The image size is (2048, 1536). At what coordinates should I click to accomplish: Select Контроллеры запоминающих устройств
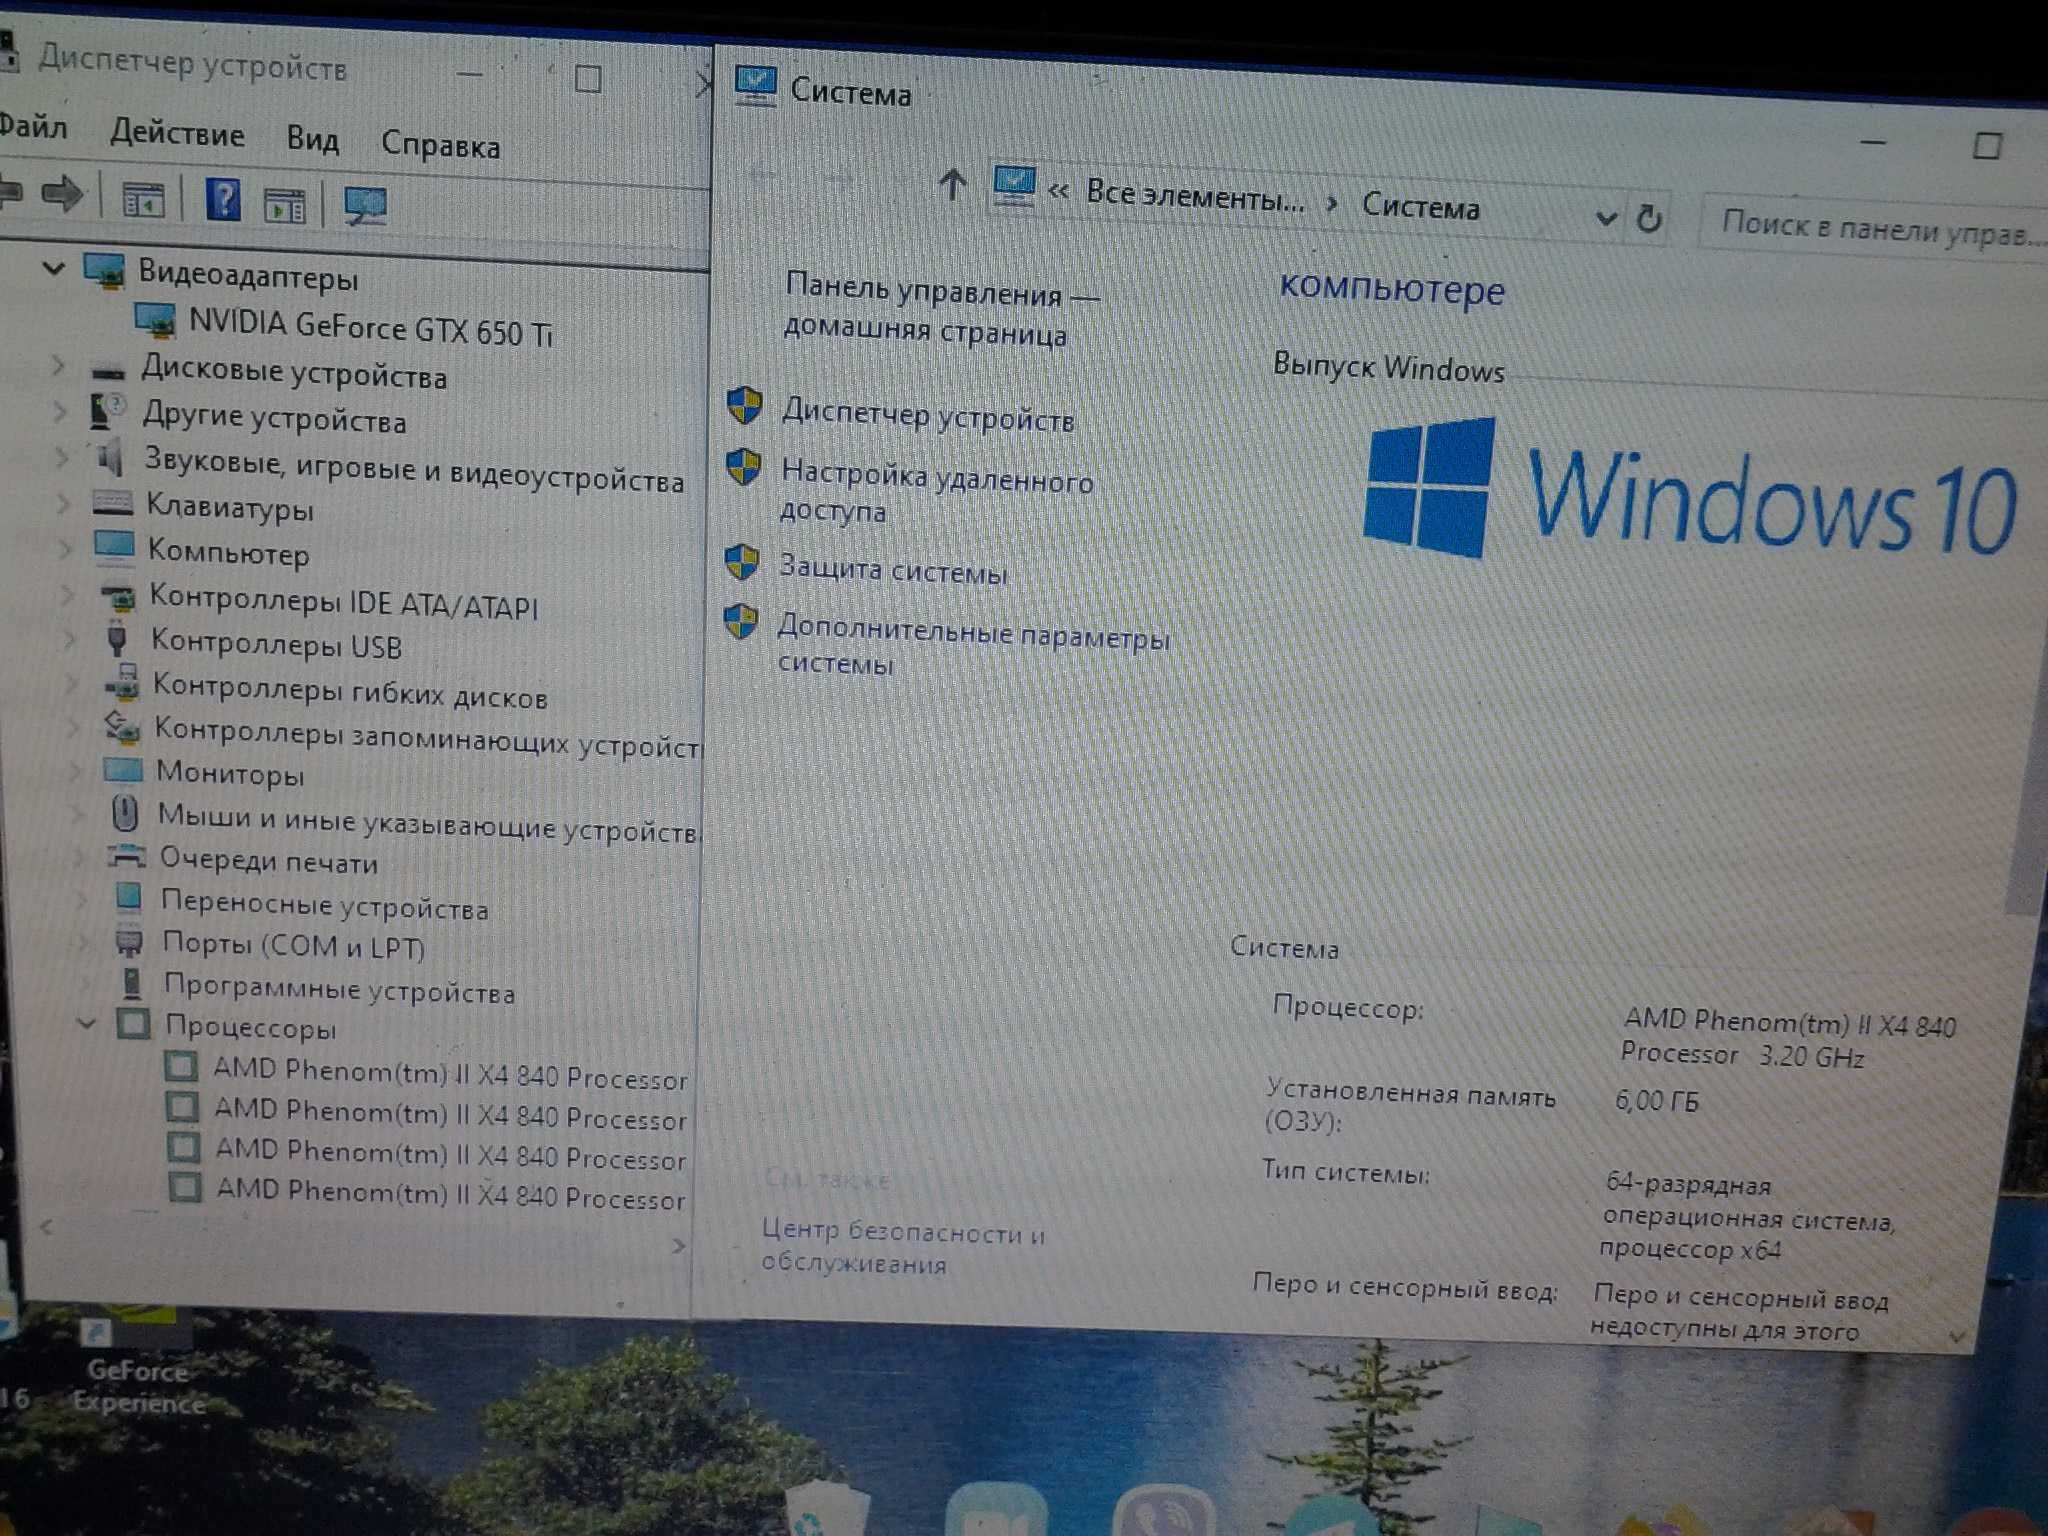(x=427, y=738)
